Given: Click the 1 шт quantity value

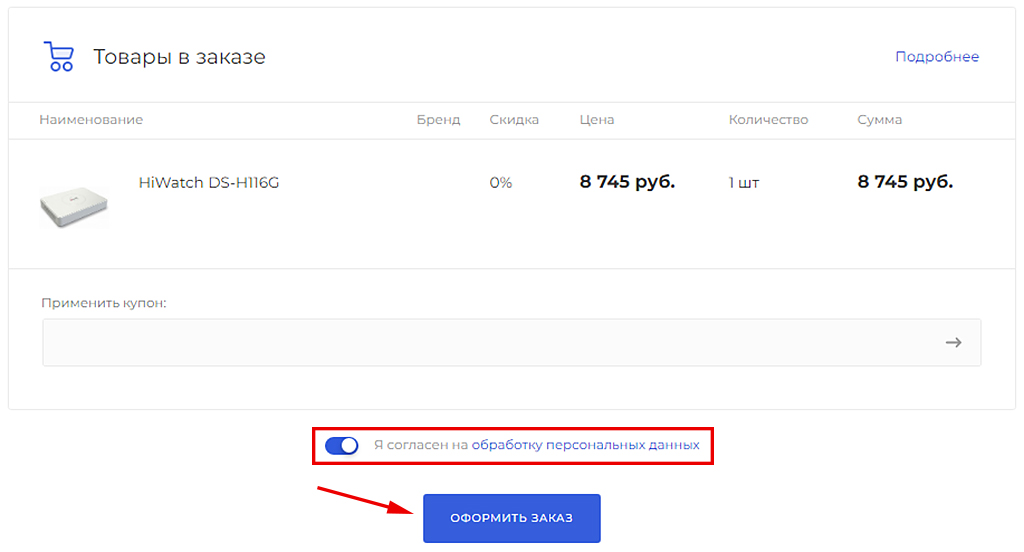Looking at the screenshot, I should click(744, 183).
